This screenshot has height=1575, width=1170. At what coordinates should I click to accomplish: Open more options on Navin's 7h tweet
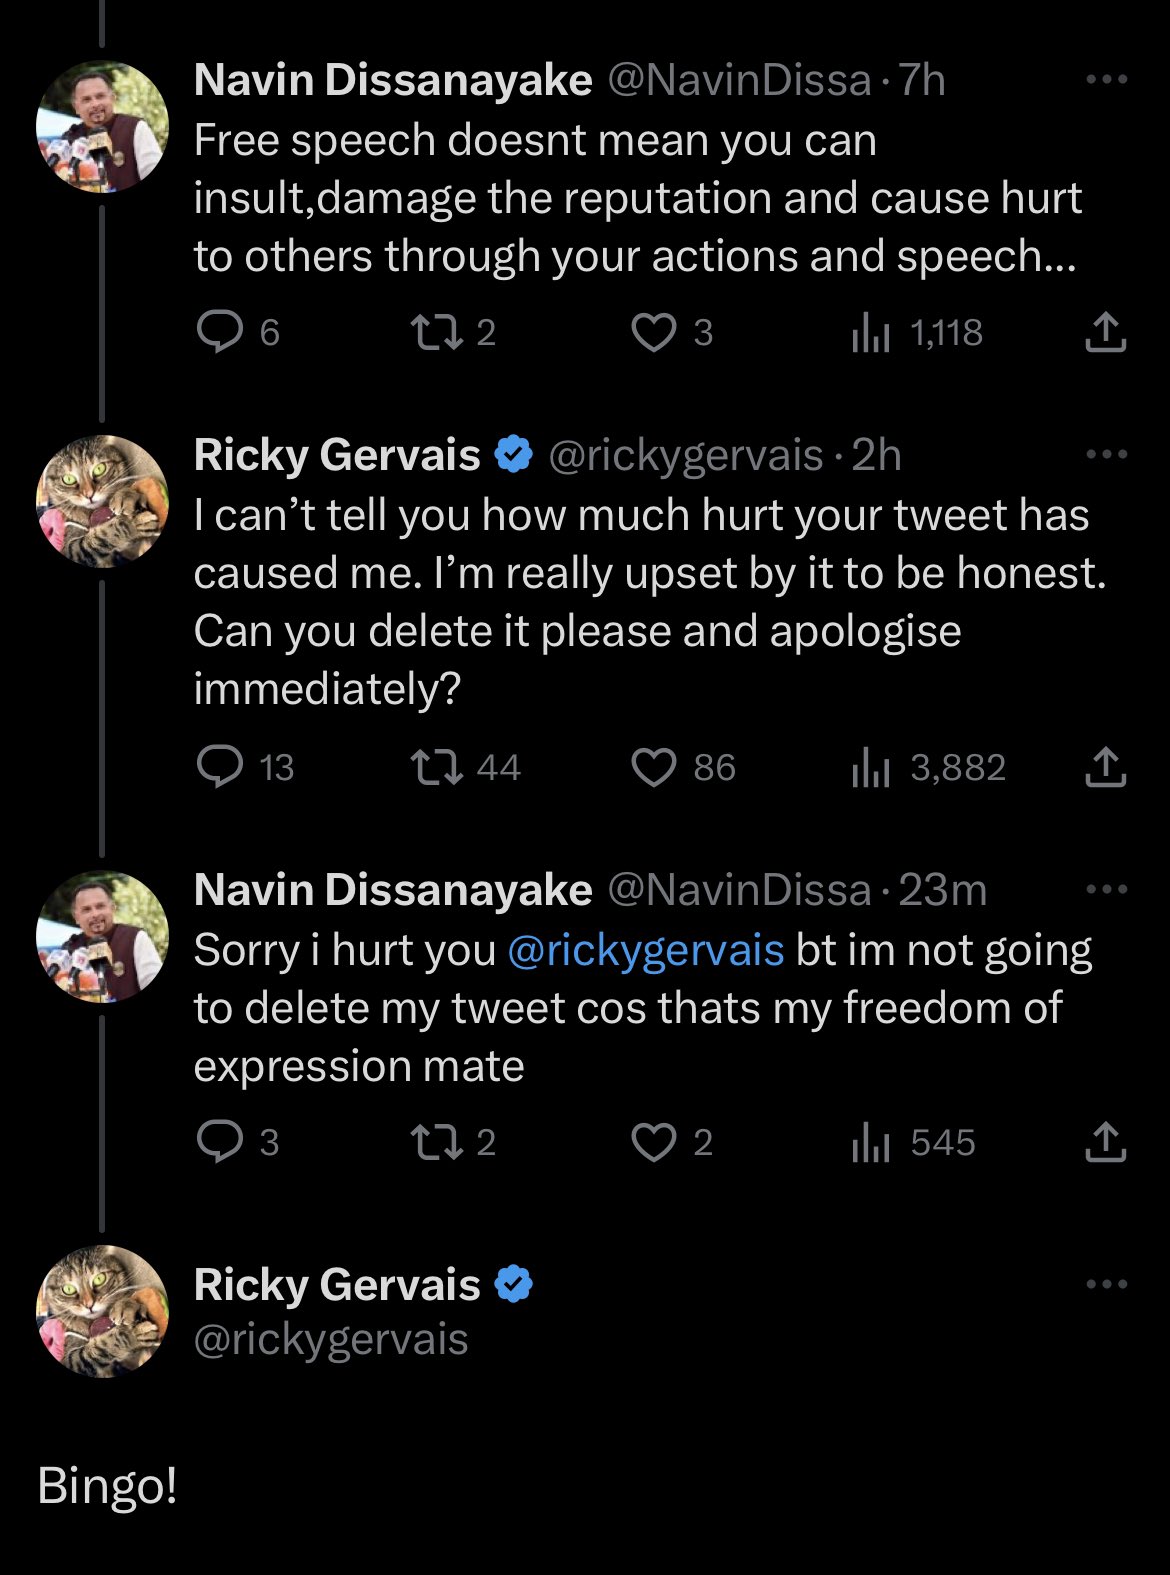click(x=1106, y=80)
